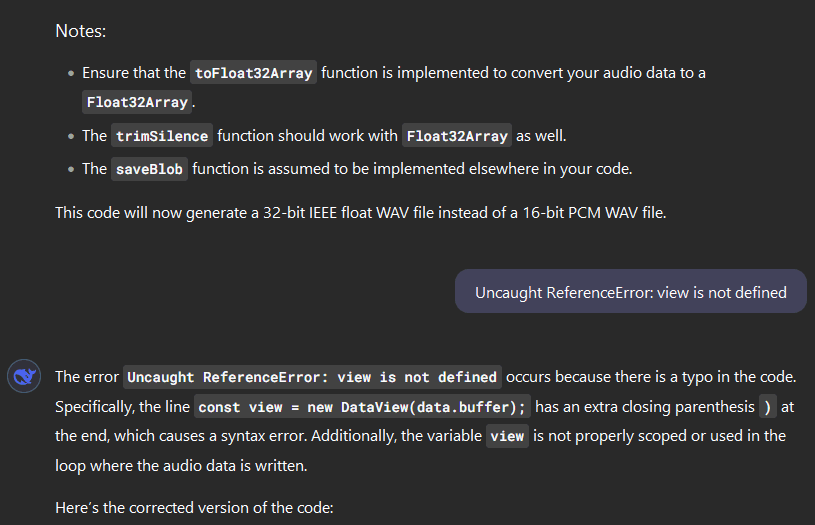The height and width of the screenshot is (525, 815).
Task: Click the DeepSeek whale avatar icon
Action: tap(23, 377)
